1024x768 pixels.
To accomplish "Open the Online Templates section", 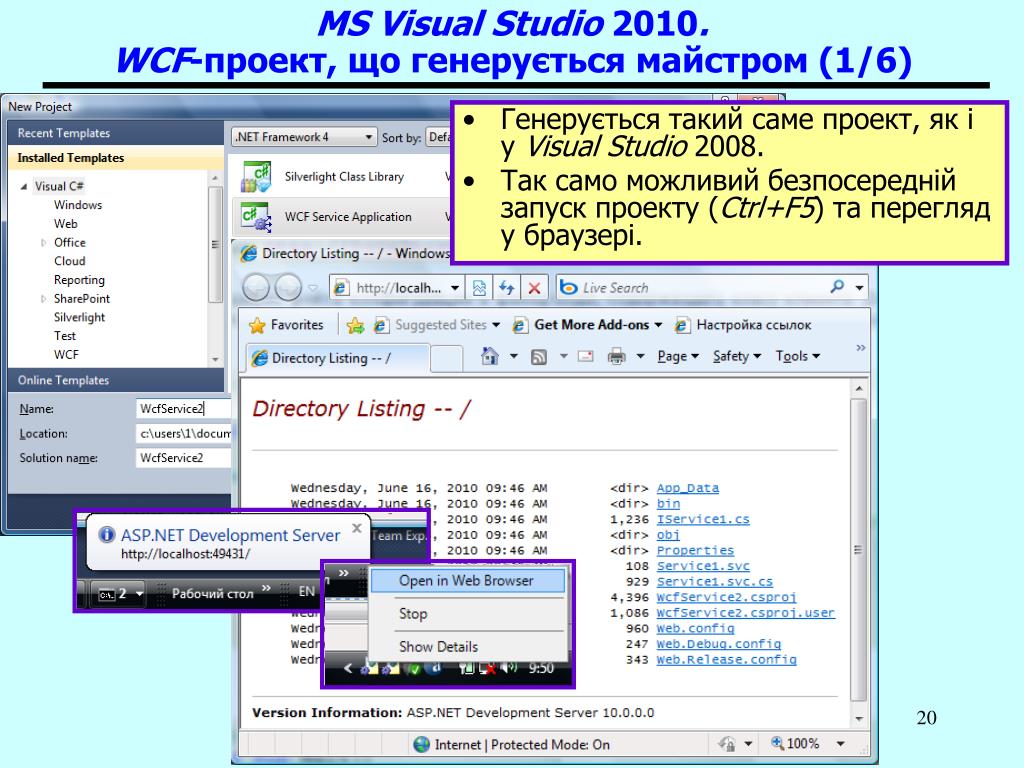I will click(116, 380).
